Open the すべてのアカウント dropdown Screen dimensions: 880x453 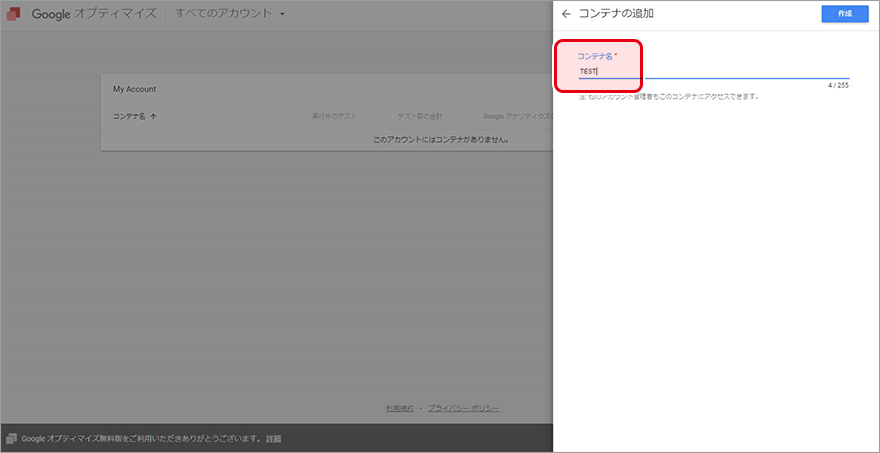[230, 13]
